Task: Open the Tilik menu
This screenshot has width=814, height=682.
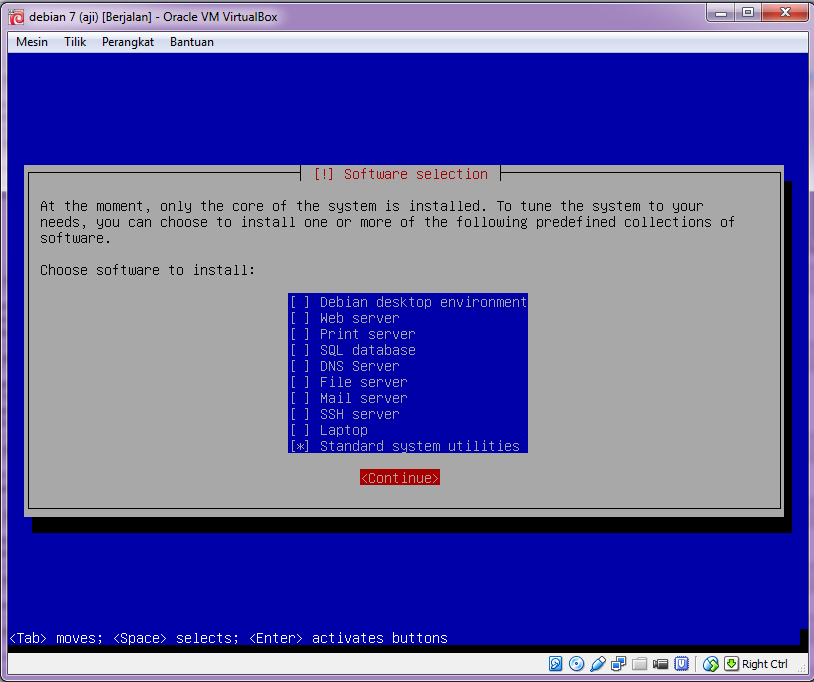Action: [x=75, y=42]
